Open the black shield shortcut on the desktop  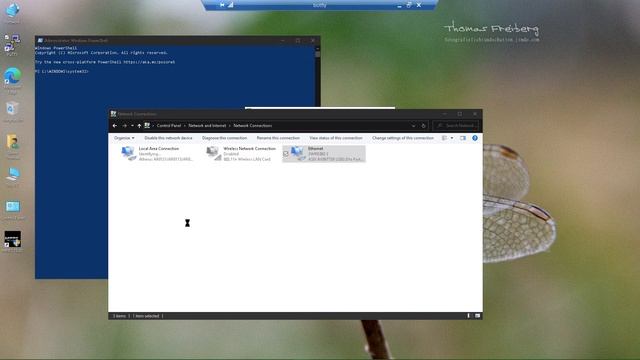pos(13,242)
